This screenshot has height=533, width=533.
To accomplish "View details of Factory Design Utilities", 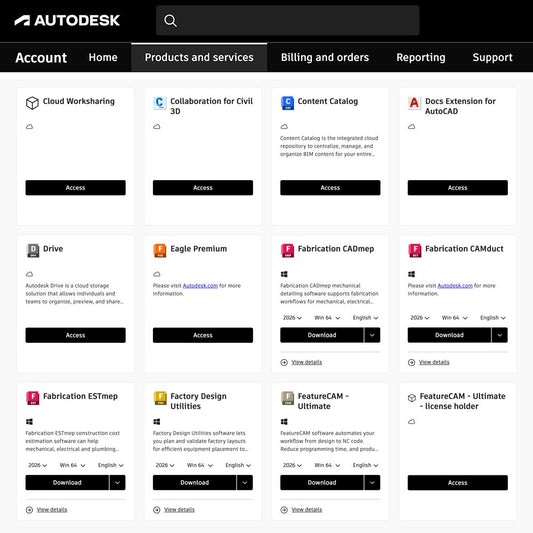I will click(179, 510).
